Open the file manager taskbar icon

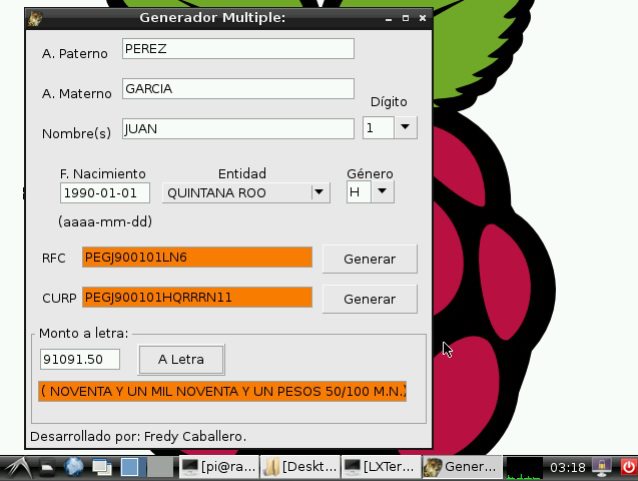coord(48,468)
